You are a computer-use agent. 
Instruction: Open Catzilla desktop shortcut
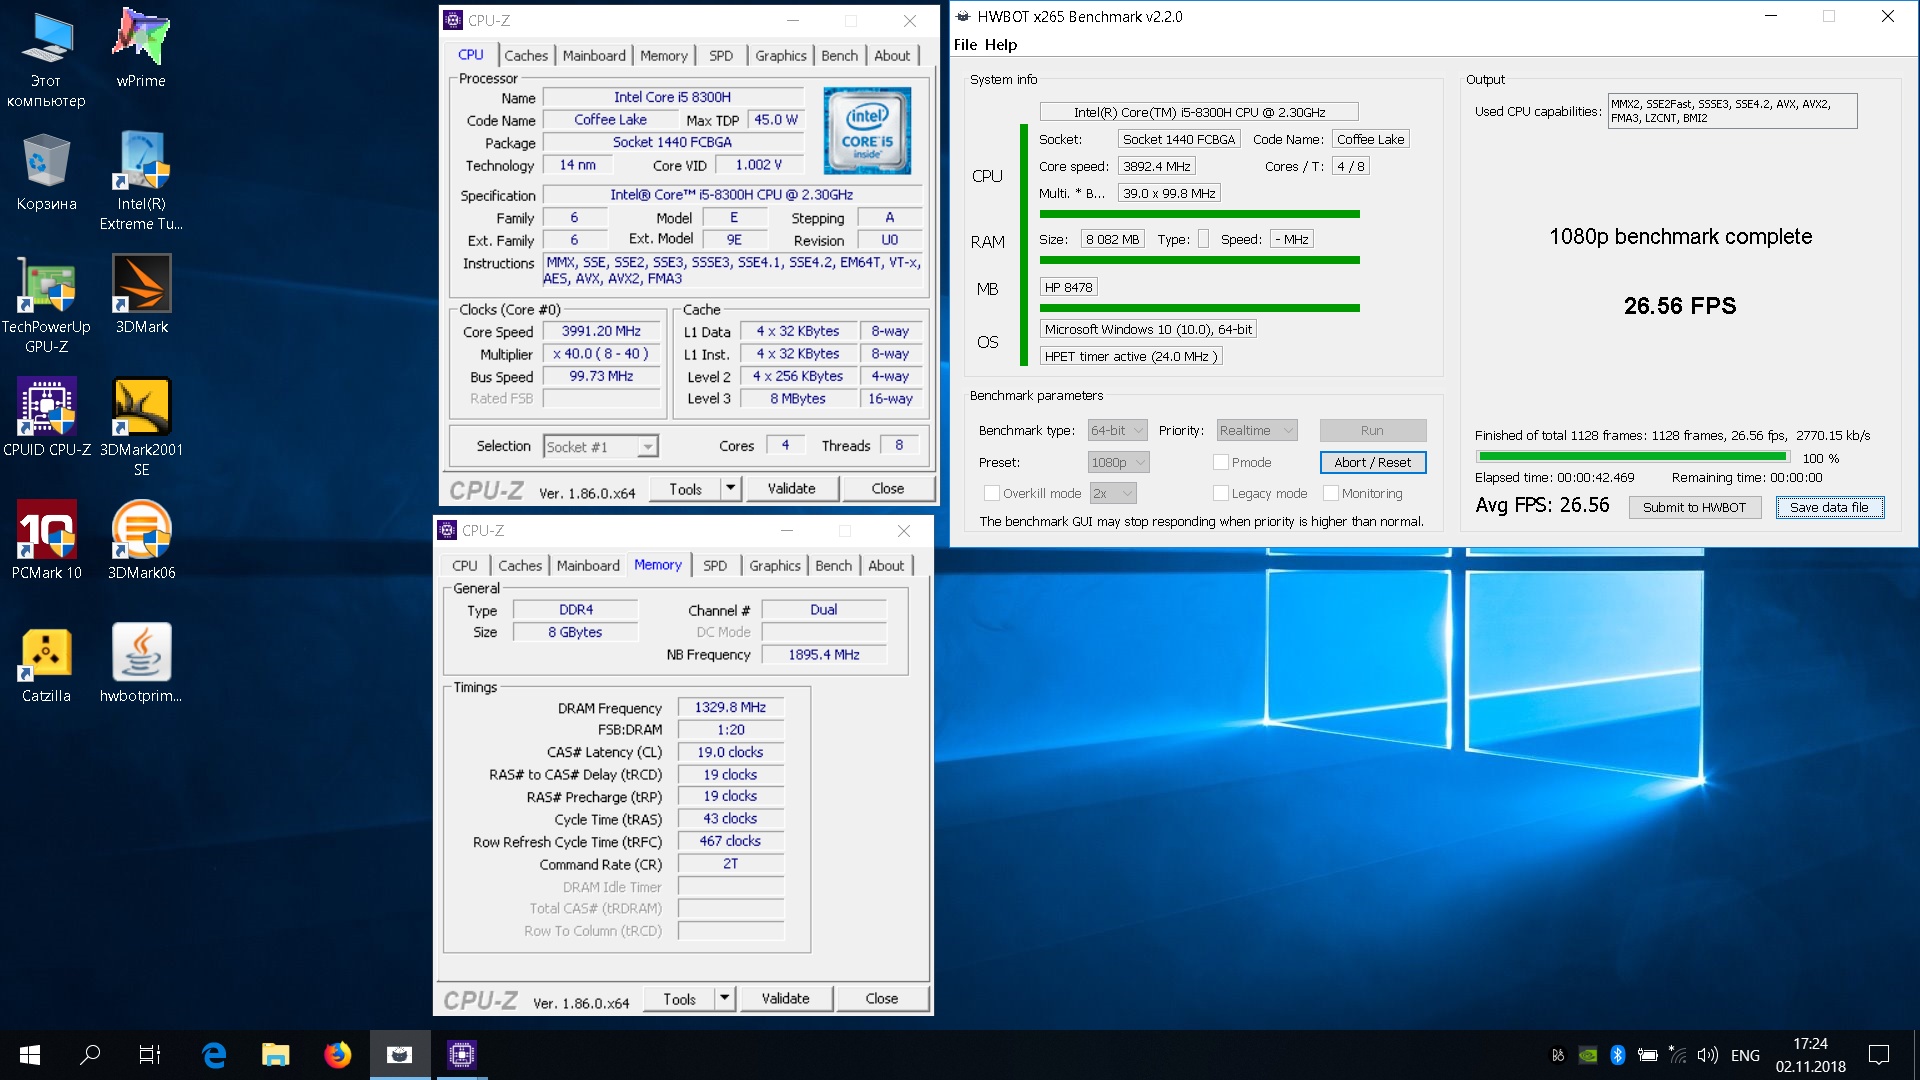click(x=46, y=664)
